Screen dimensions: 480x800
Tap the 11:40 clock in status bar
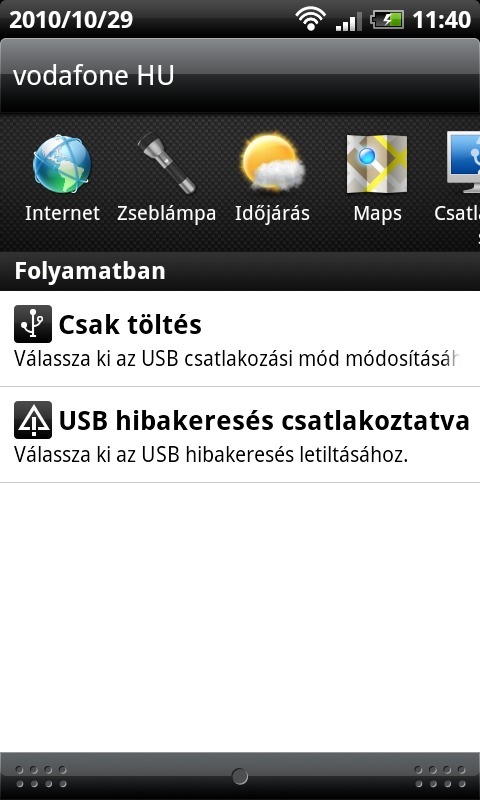click(441, 20)
